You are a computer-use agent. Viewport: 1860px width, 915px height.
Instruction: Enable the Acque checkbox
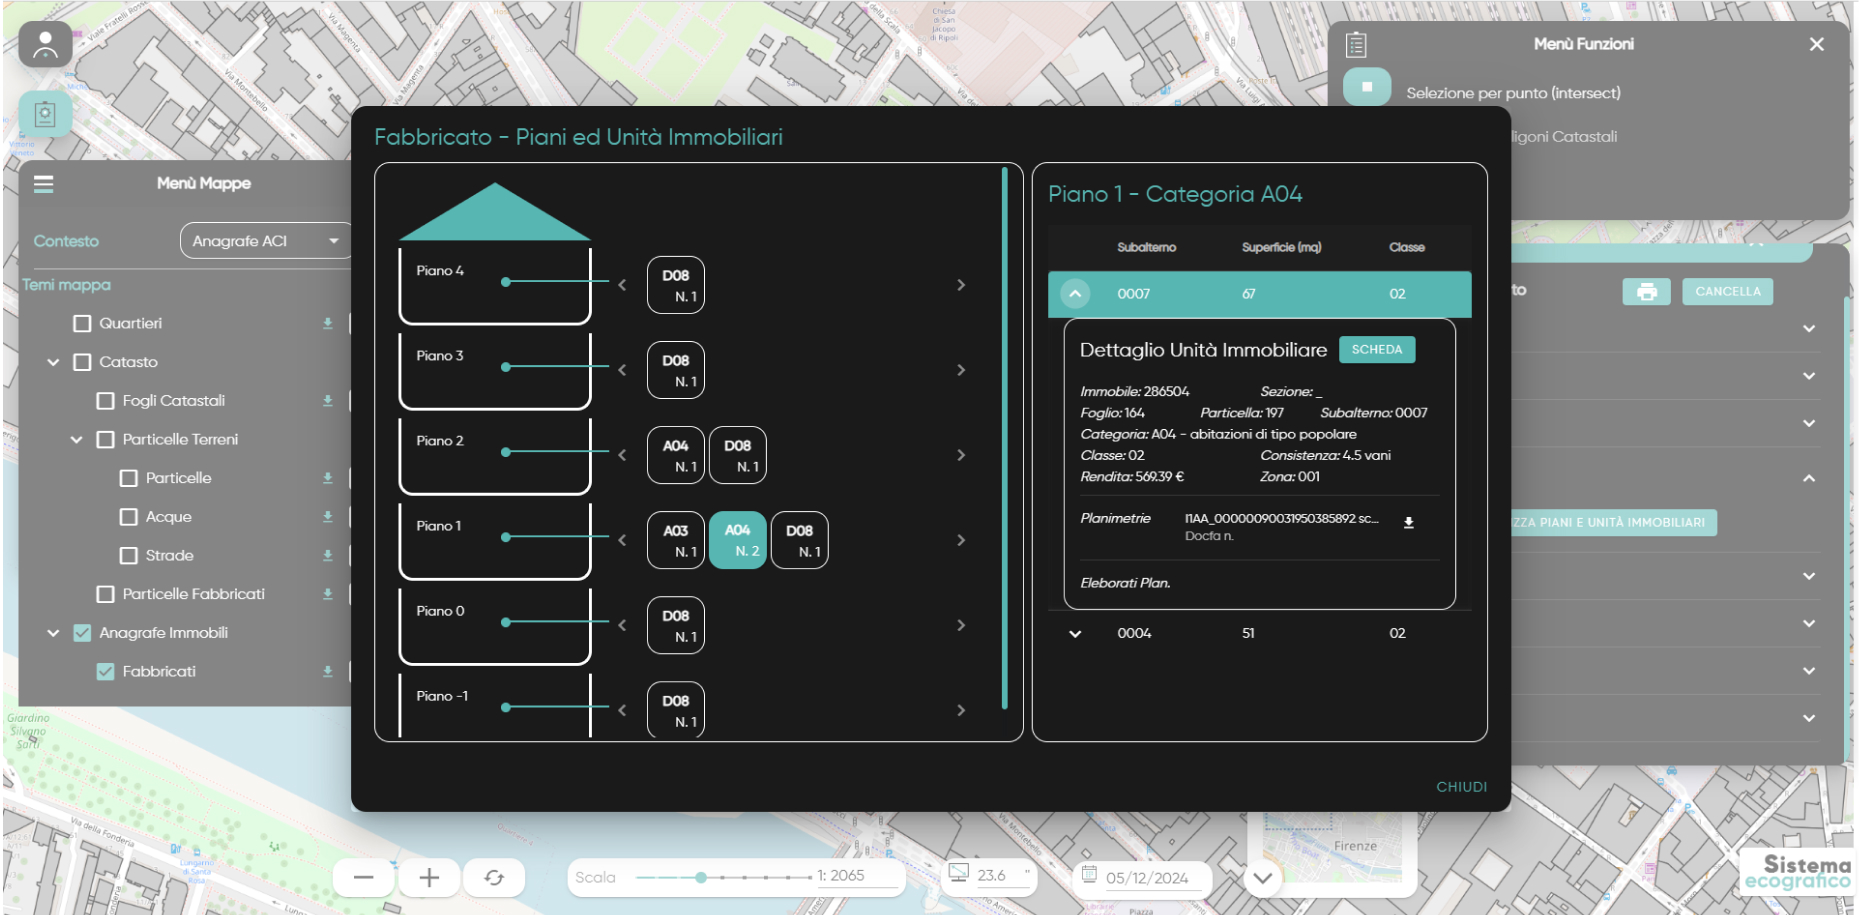129,517
